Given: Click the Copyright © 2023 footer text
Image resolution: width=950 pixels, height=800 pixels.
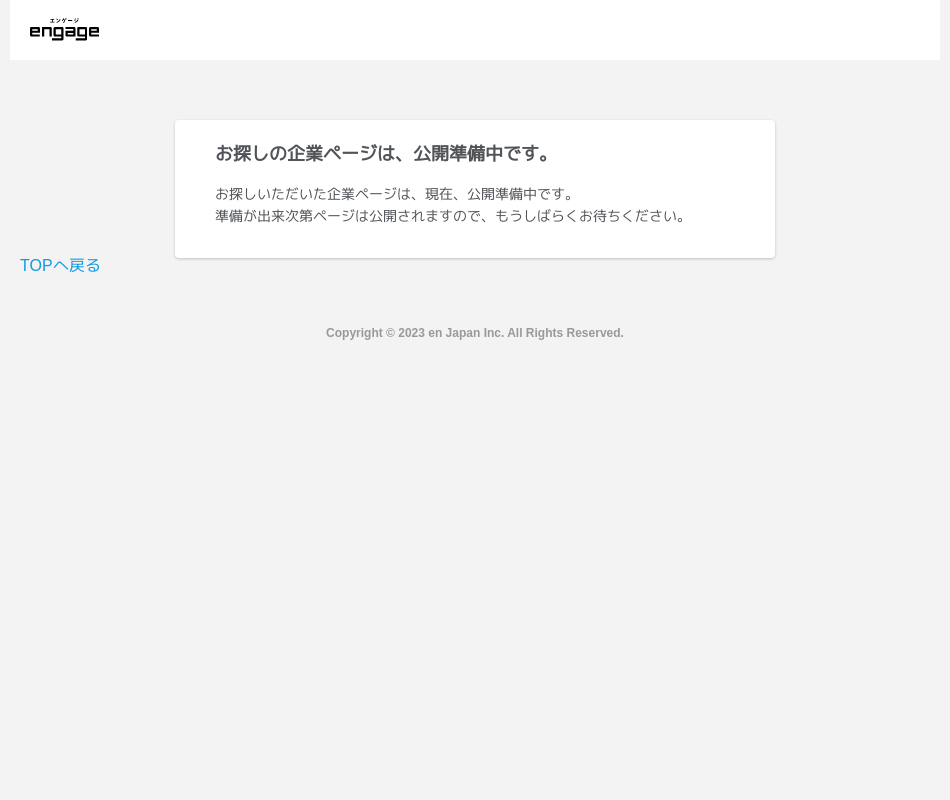Looking at the screenshot, I should point(474,333).
